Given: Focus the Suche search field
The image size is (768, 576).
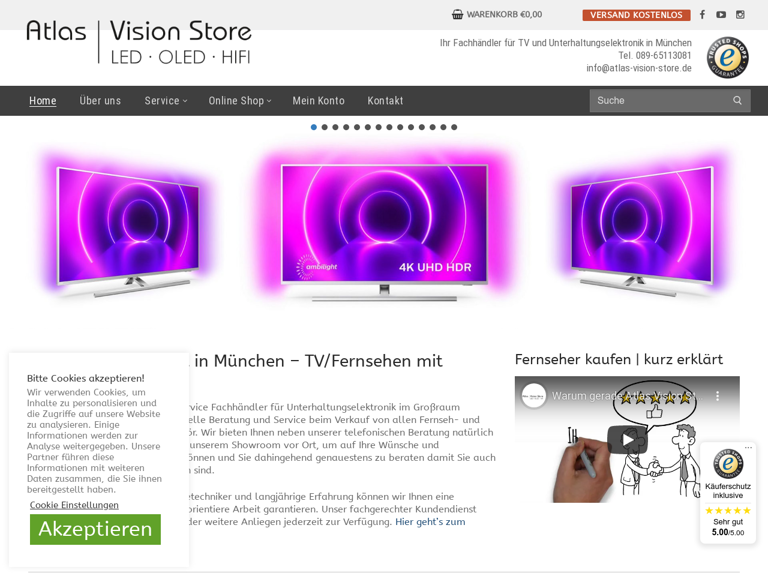Looking at the screenshot, I should pyautogui.click(x=660, y=100).
